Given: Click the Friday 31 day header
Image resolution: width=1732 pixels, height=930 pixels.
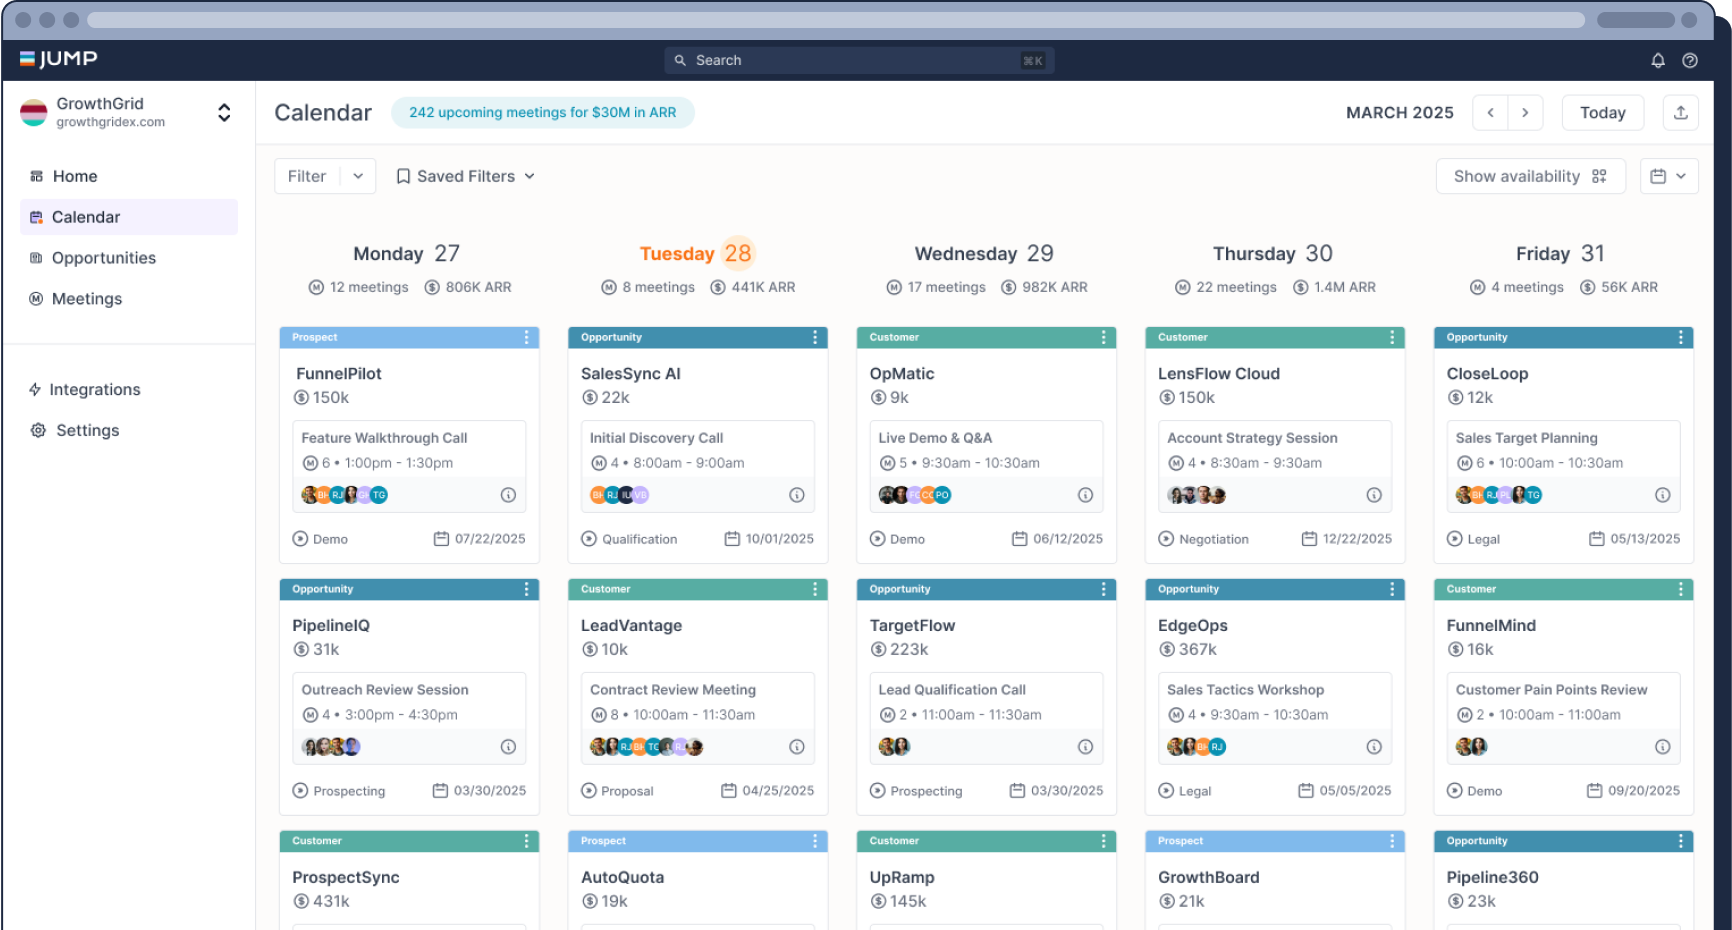Looking at the screenshot, I should click(x=1560, y=254).
